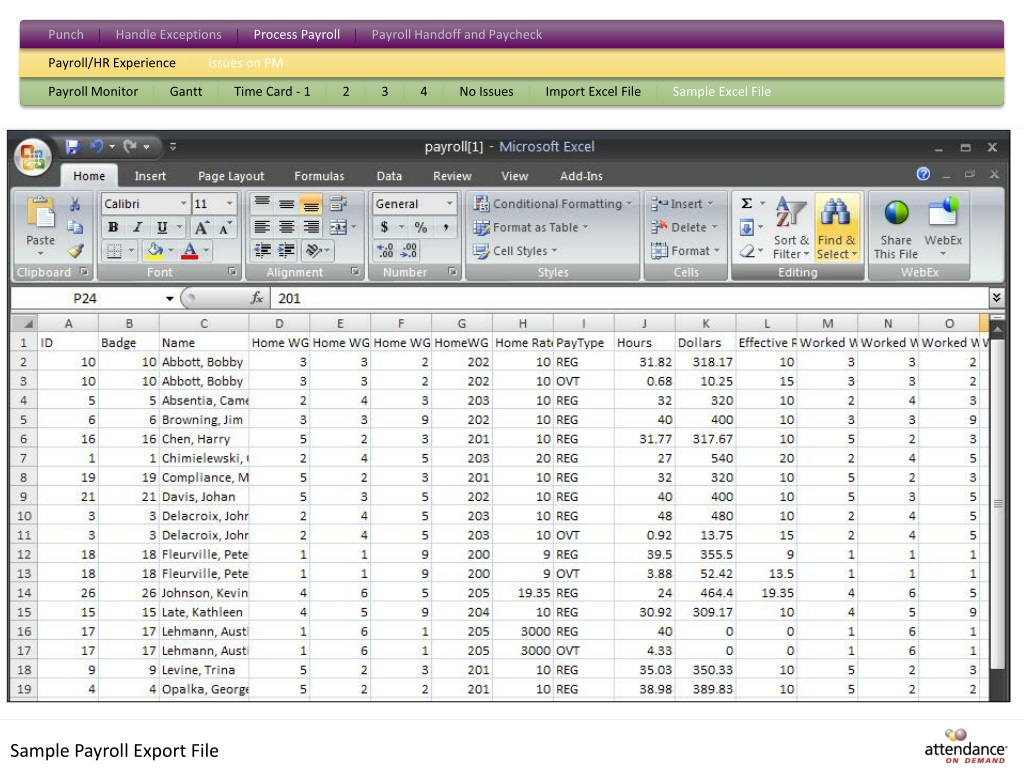Expand Conditional Formatting menu
1024x768 pixels.
[x=552, y=204]
